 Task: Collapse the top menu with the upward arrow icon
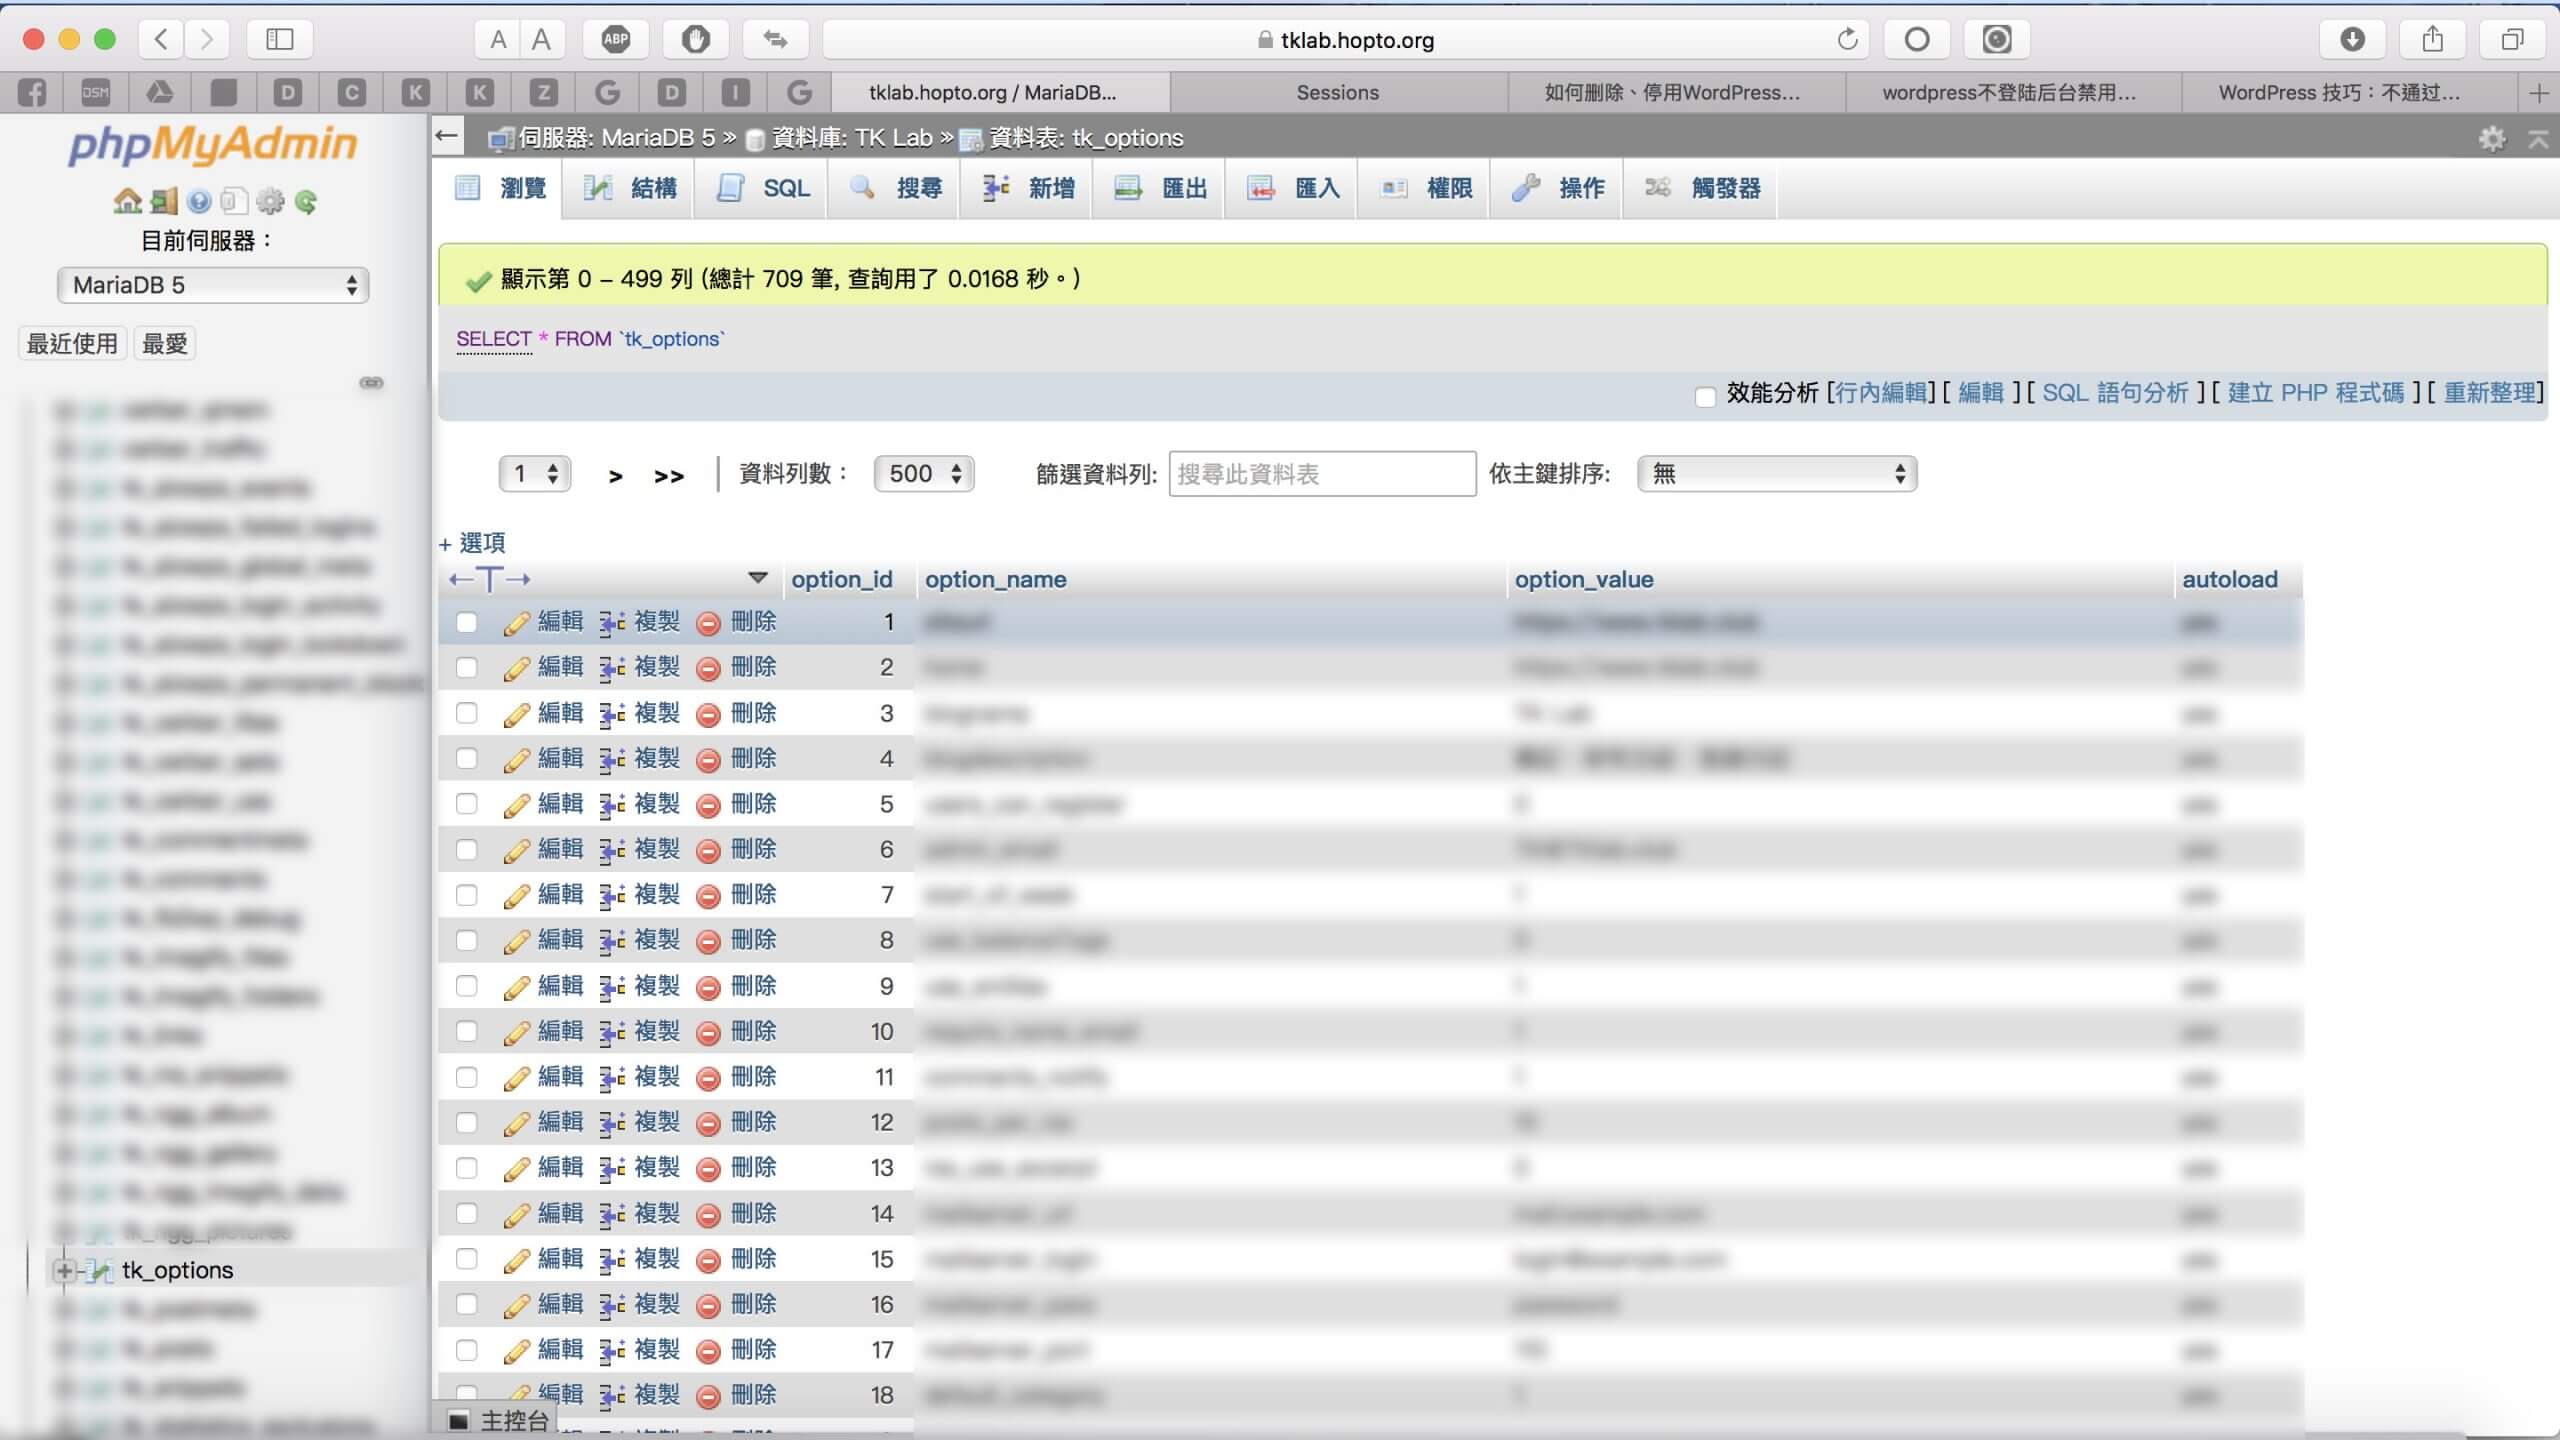pos(2538,138)
